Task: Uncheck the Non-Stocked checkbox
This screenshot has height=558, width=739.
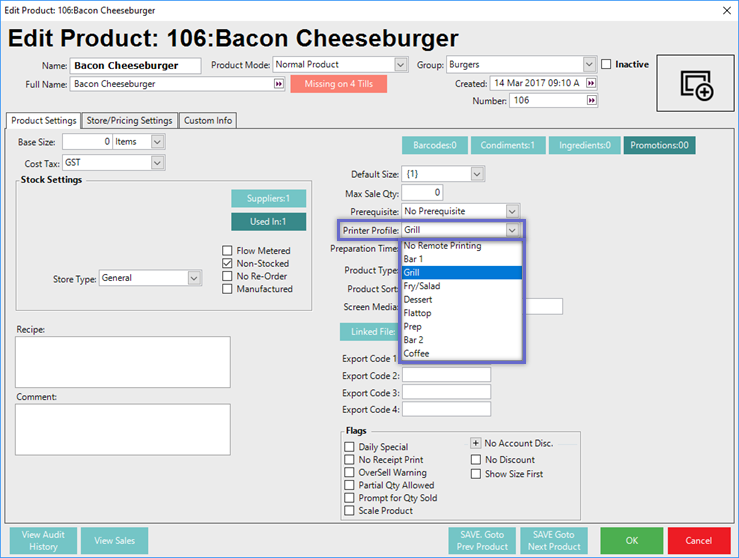Action: [228, 264]
